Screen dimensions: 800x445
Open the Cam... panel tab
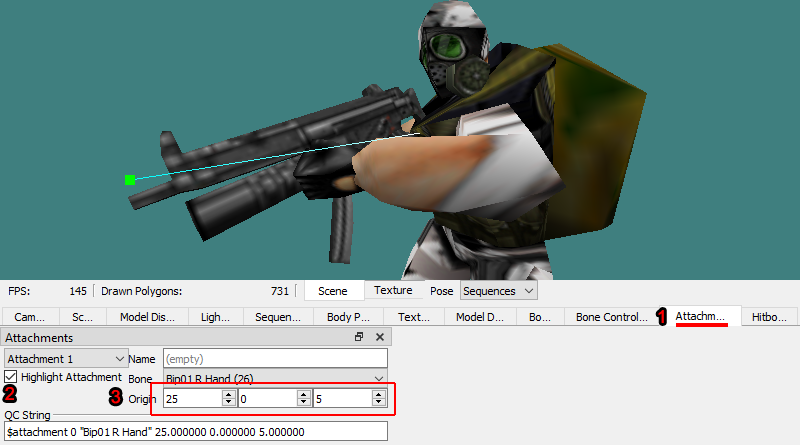click(30, 317)
